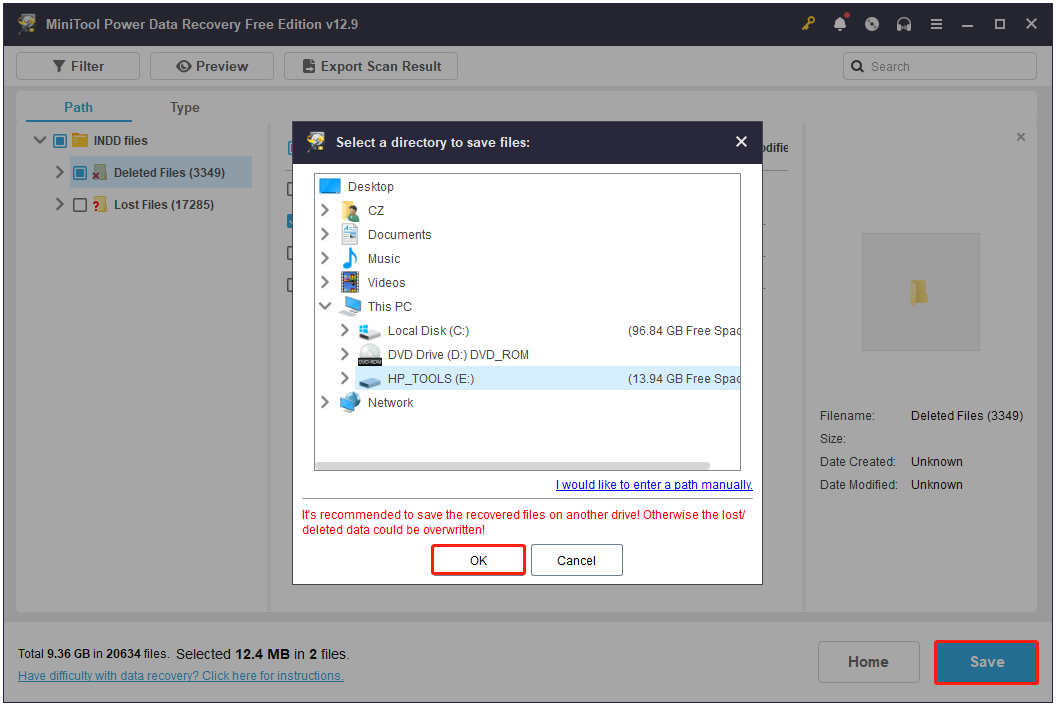Expand the HP_TOOLS (E:) node
The height and width of the screenshot is (707, 1058).
pos(345,378)
